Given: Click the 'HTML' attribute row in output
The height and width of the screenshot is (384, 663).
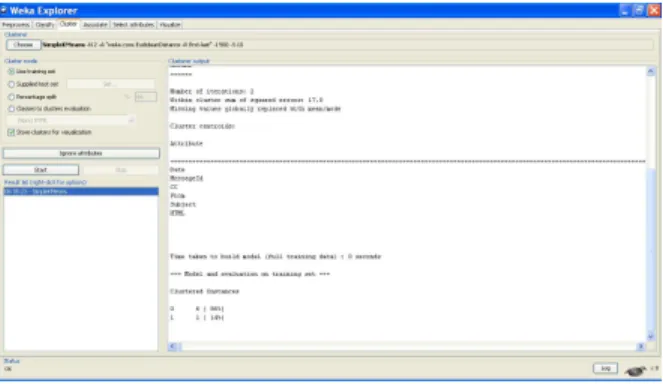Looking at the screenshot, I should click(178, 213).
